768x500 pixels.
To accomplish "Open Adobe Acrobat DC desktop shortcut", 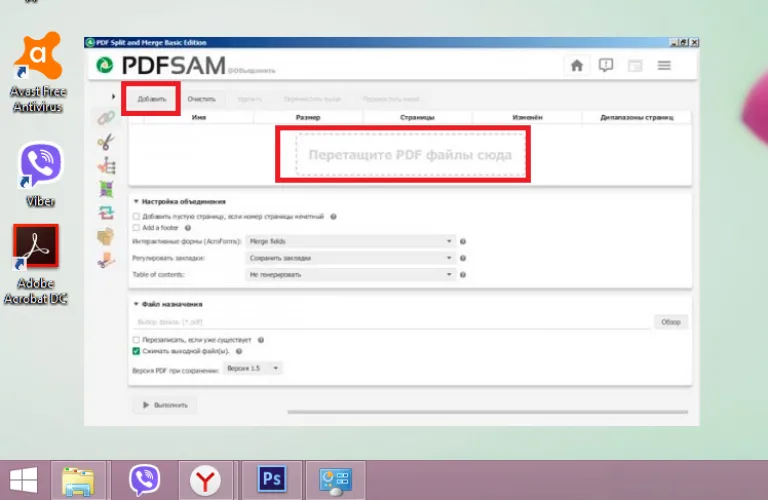I will coord(35,264).
